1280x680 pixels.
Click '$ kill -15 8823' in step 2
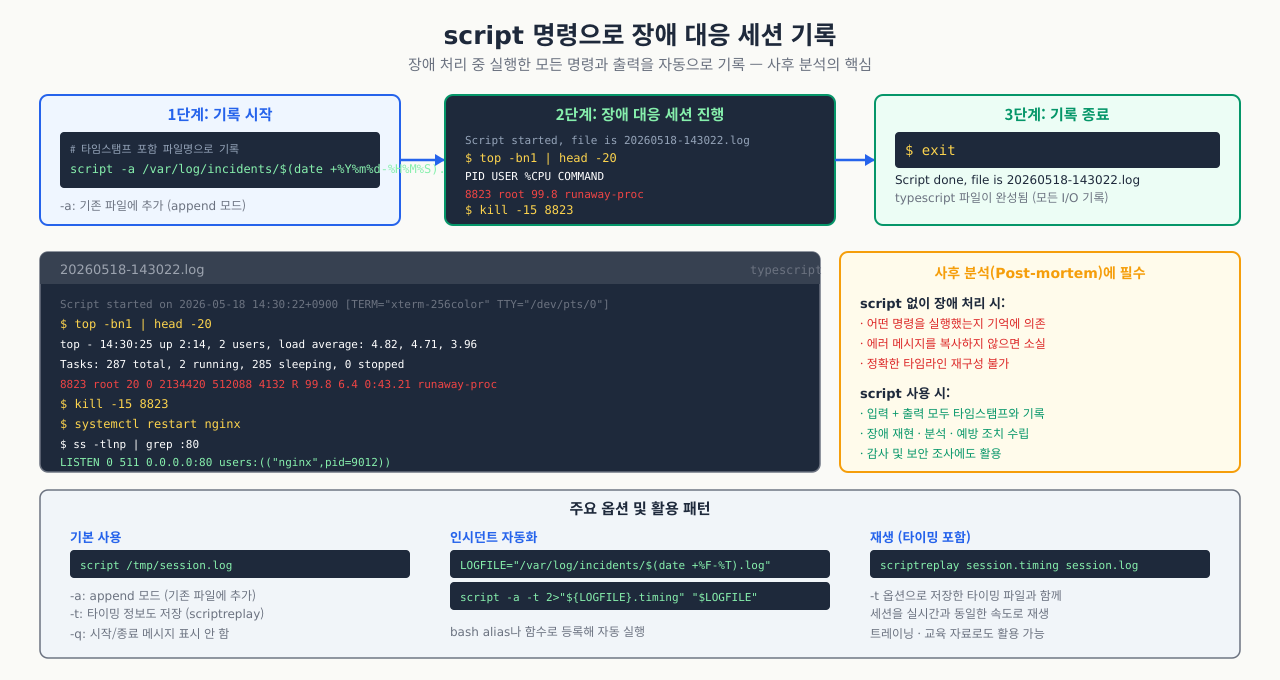click(519, 210)
